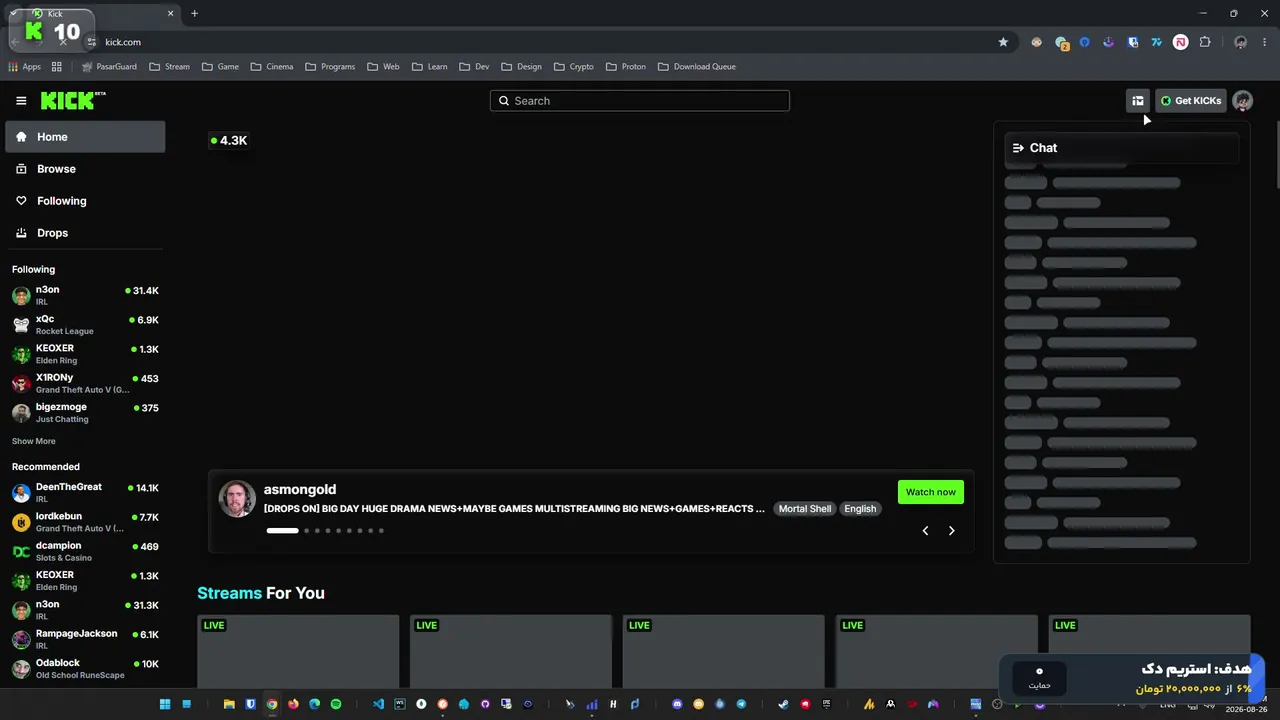Click the Kick logo in the header

73,100
